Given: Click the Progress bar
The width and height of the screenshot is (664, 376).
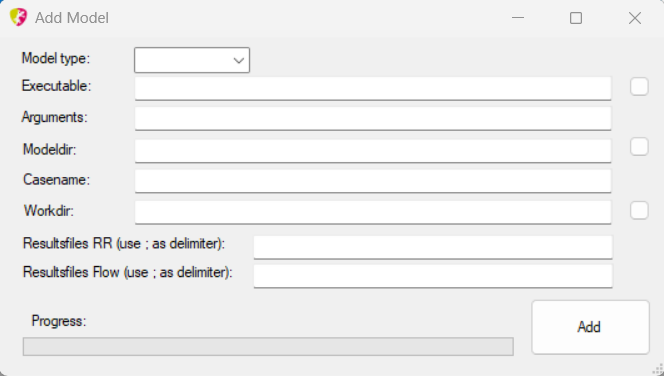Looking at the screenshot, I should (268, 346).
